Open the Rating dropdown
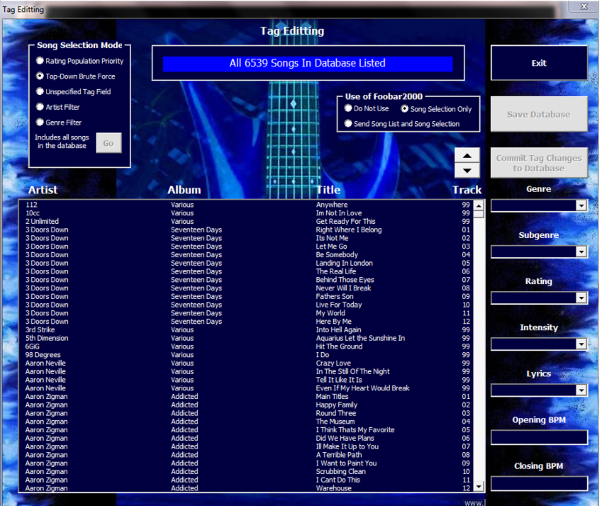The image size is (600, 506). pyautogui.click(x=581, y=298)
